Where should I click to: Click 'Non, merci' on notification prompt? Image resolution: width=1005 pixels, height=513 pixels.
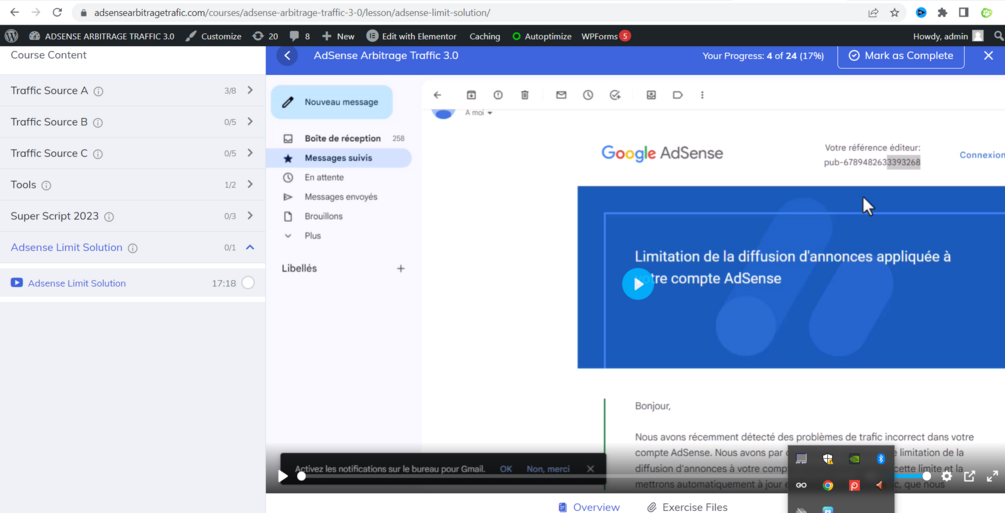coord(548,469)
